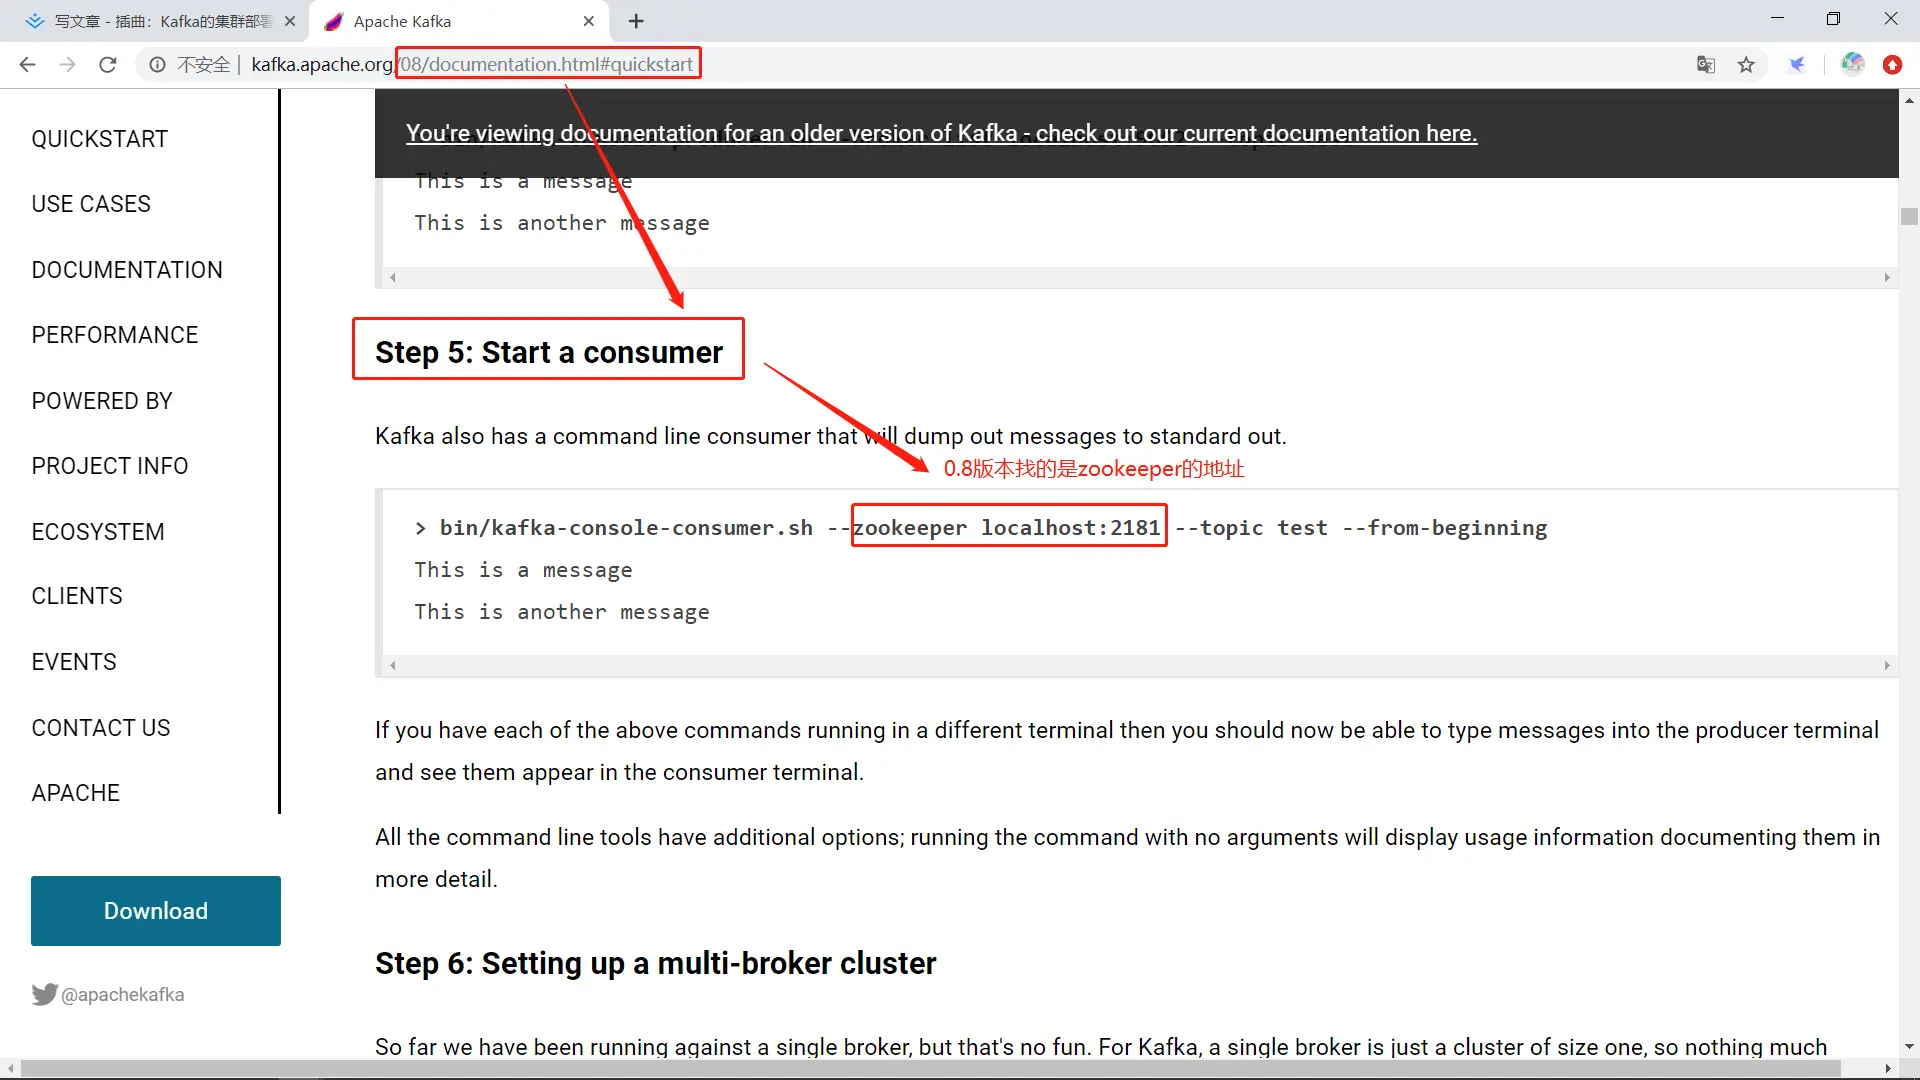Open the Google Translate page icon
1920x1080 pixels.
click(1706, 65)
